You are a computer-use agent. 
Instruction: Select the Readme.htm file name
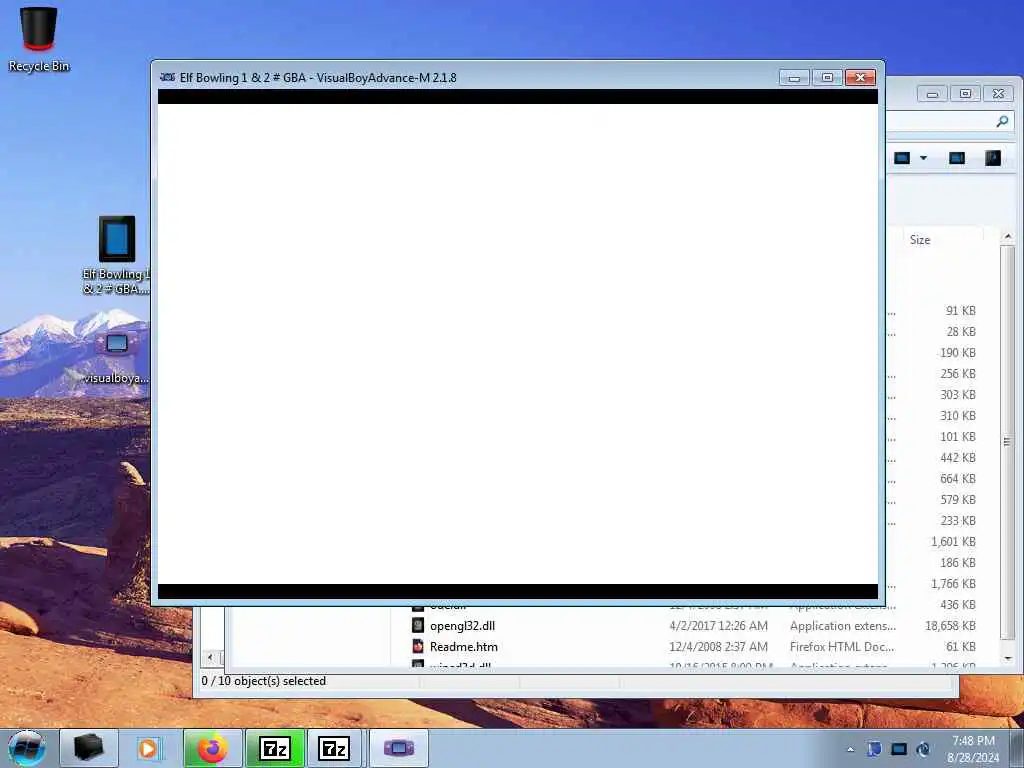(464, 647)
